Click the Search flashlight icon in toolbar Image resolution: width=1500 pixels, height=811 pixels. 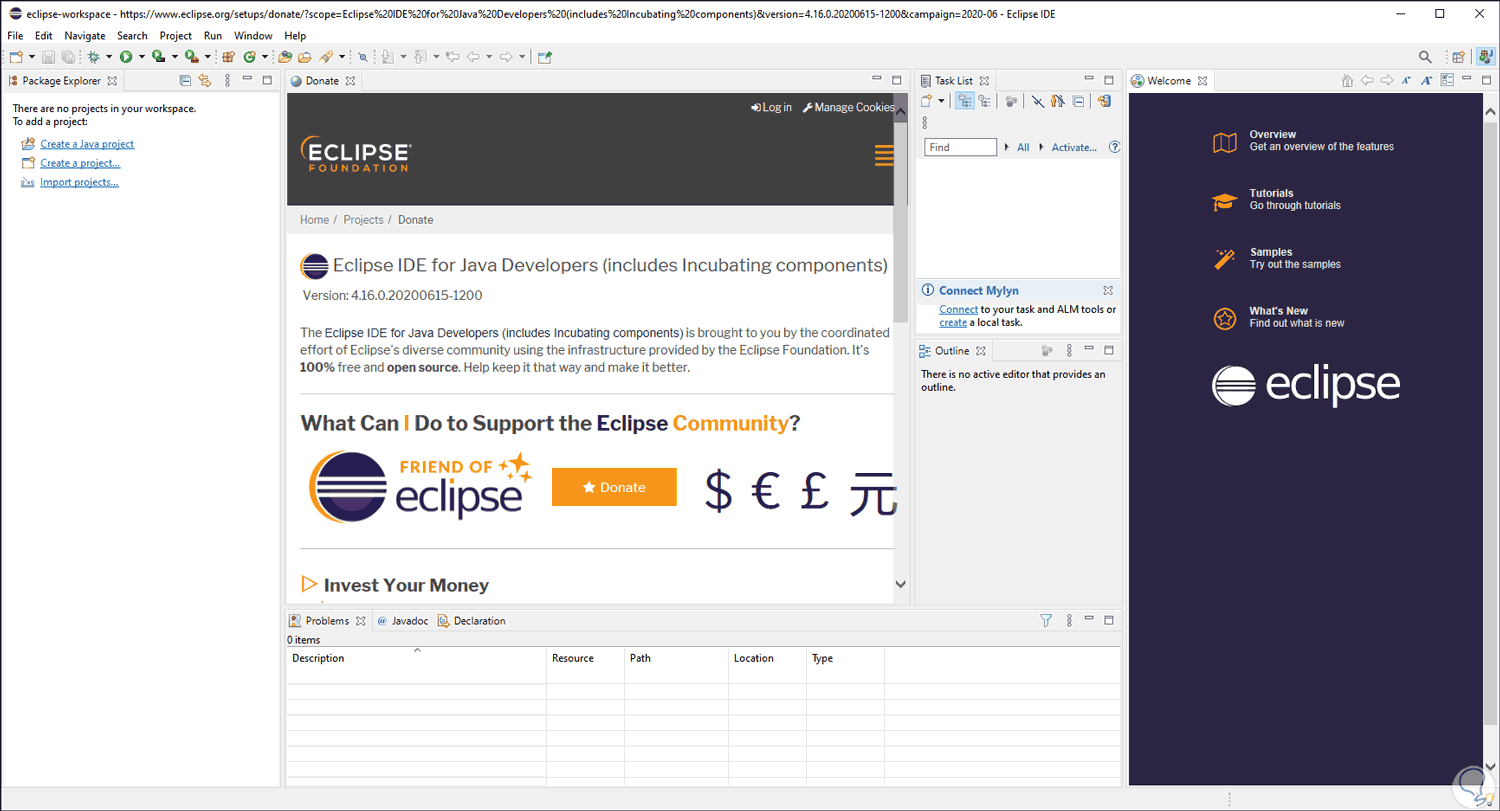[x=326, y=57]
